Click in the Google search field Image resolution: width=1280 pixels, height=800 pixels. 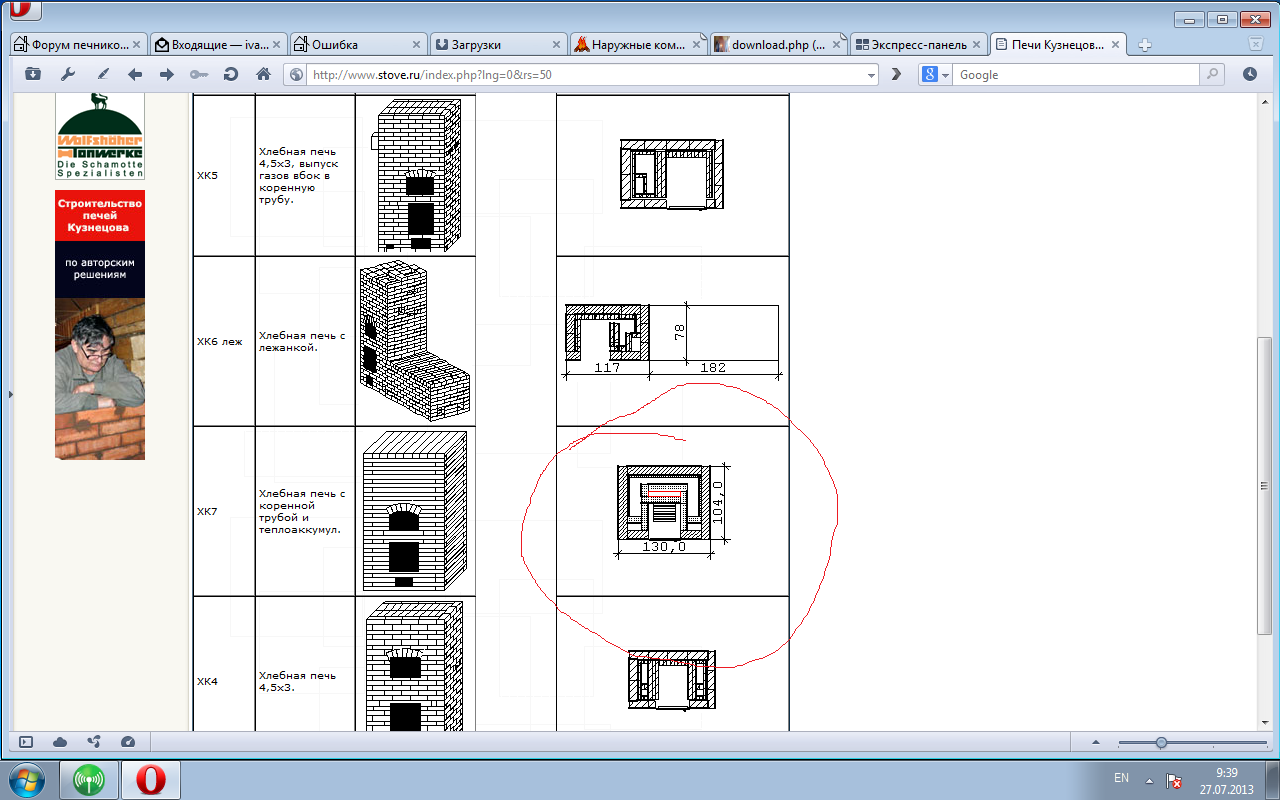tap(1075, 75)
